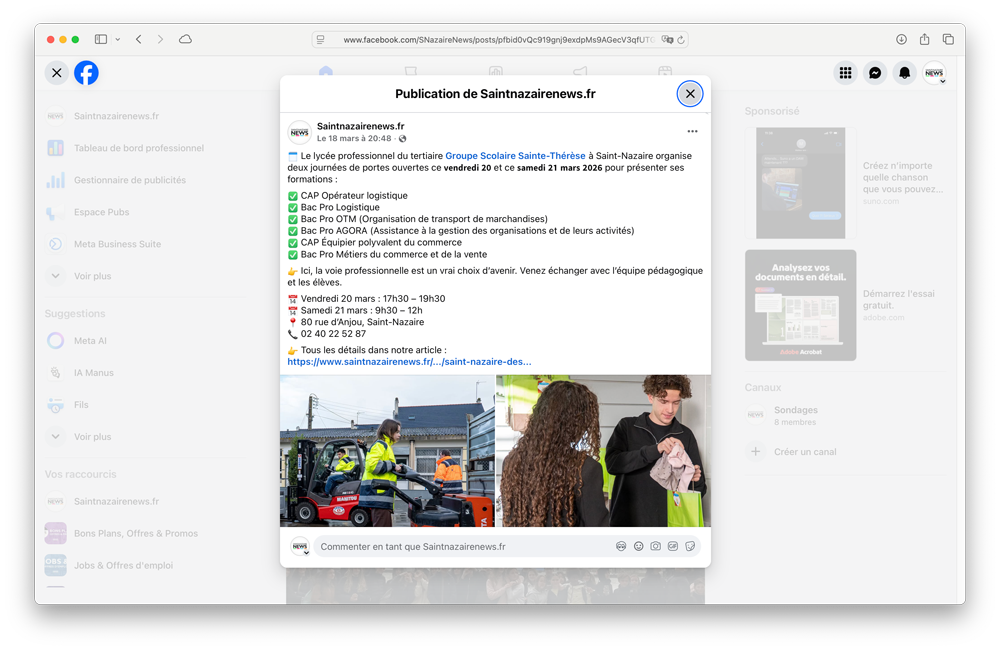Open the forklift photo in the post

pos(387,450)
